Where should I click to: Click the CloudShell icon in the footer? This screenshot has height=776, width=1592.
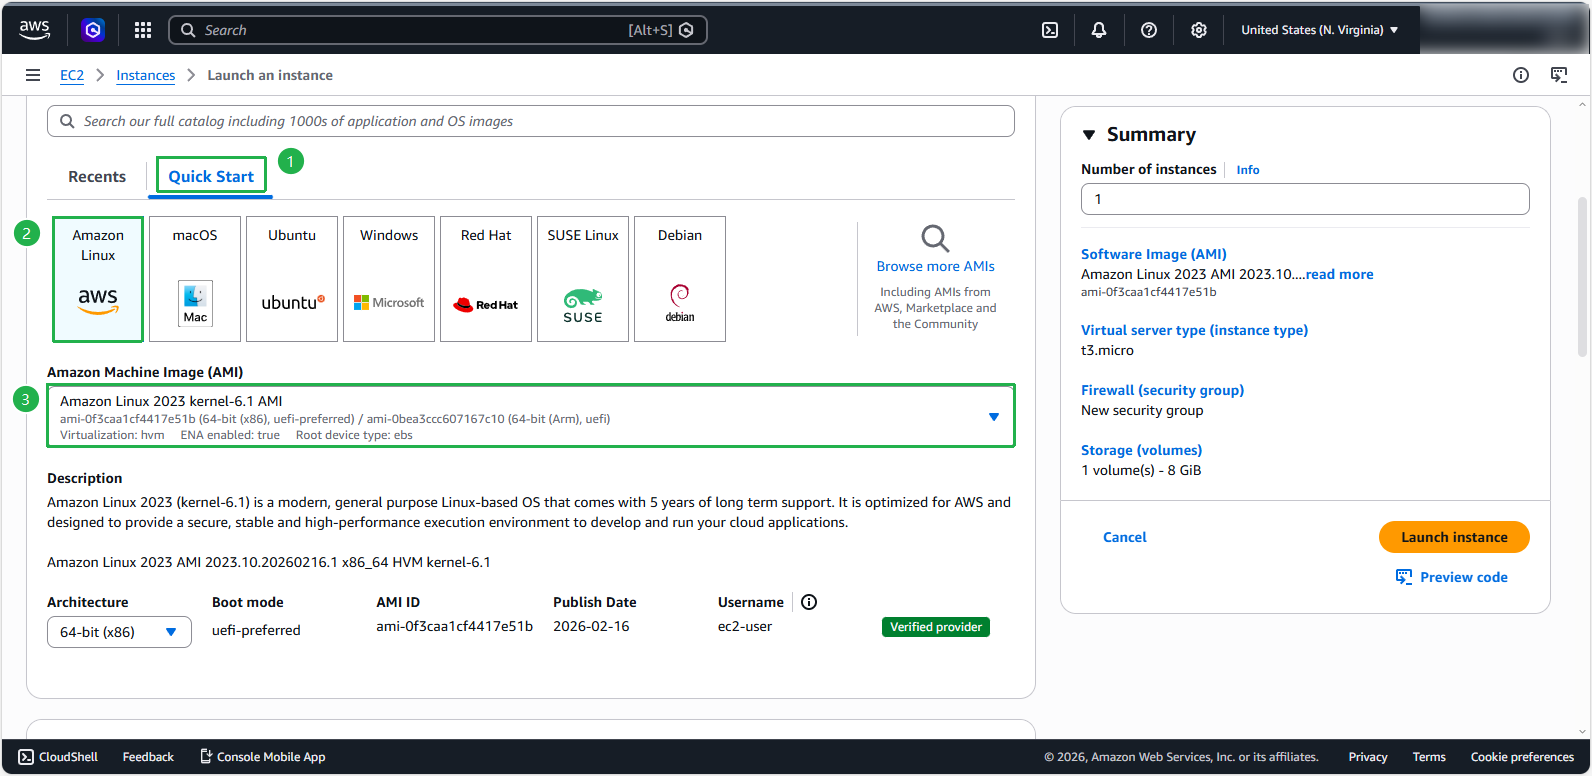click(26, 757)
